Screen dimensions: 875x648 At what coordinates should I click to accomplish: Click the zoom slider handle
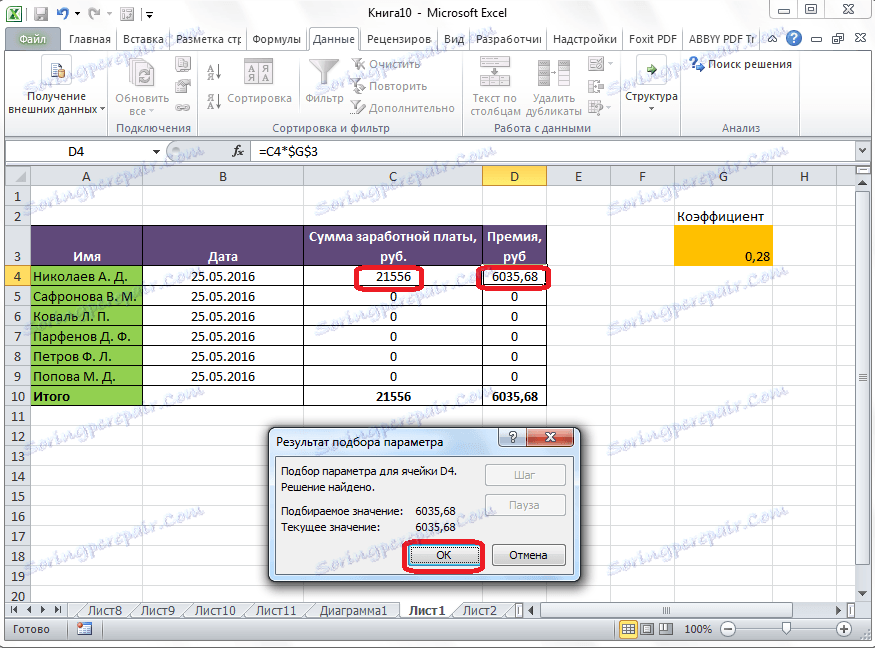click(787, 629)
